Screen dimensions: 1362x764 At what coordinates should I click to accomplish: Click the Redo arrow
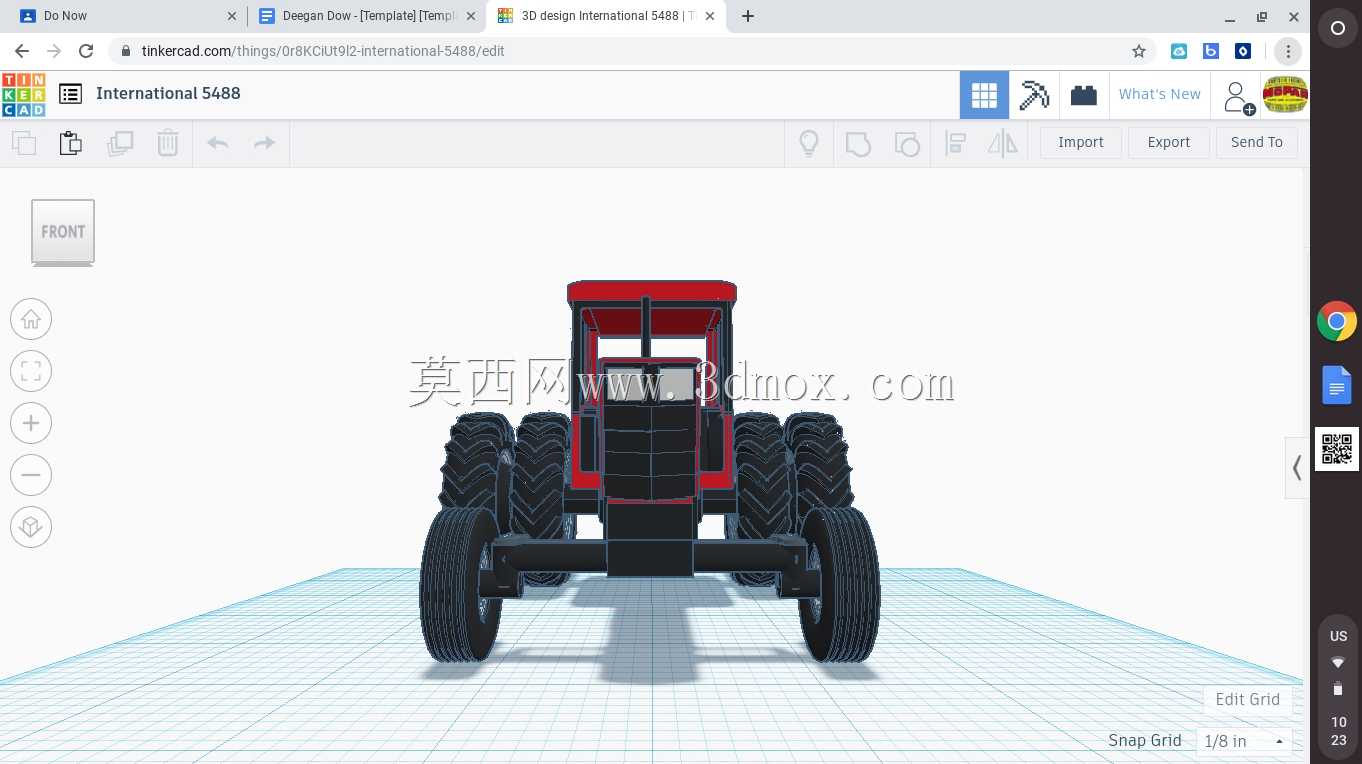tap(264, 143)
